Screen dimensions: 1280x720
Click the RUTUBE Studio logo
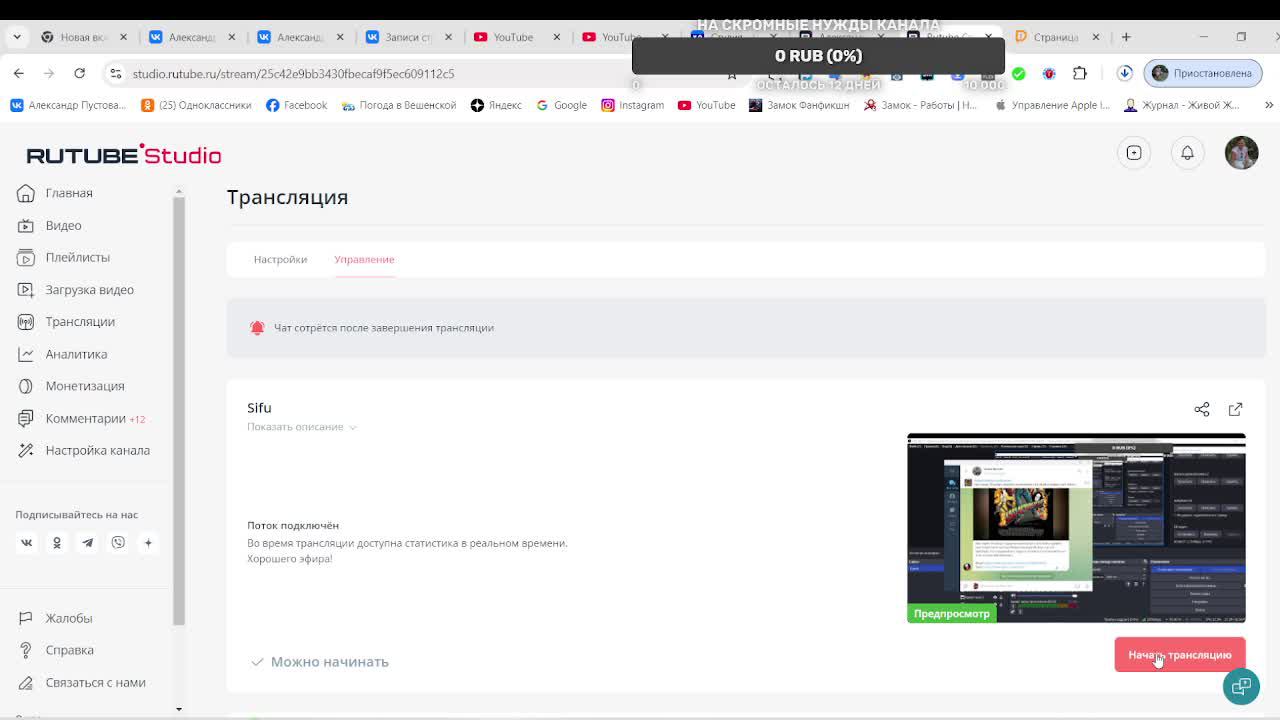click(x=124, y=154)
